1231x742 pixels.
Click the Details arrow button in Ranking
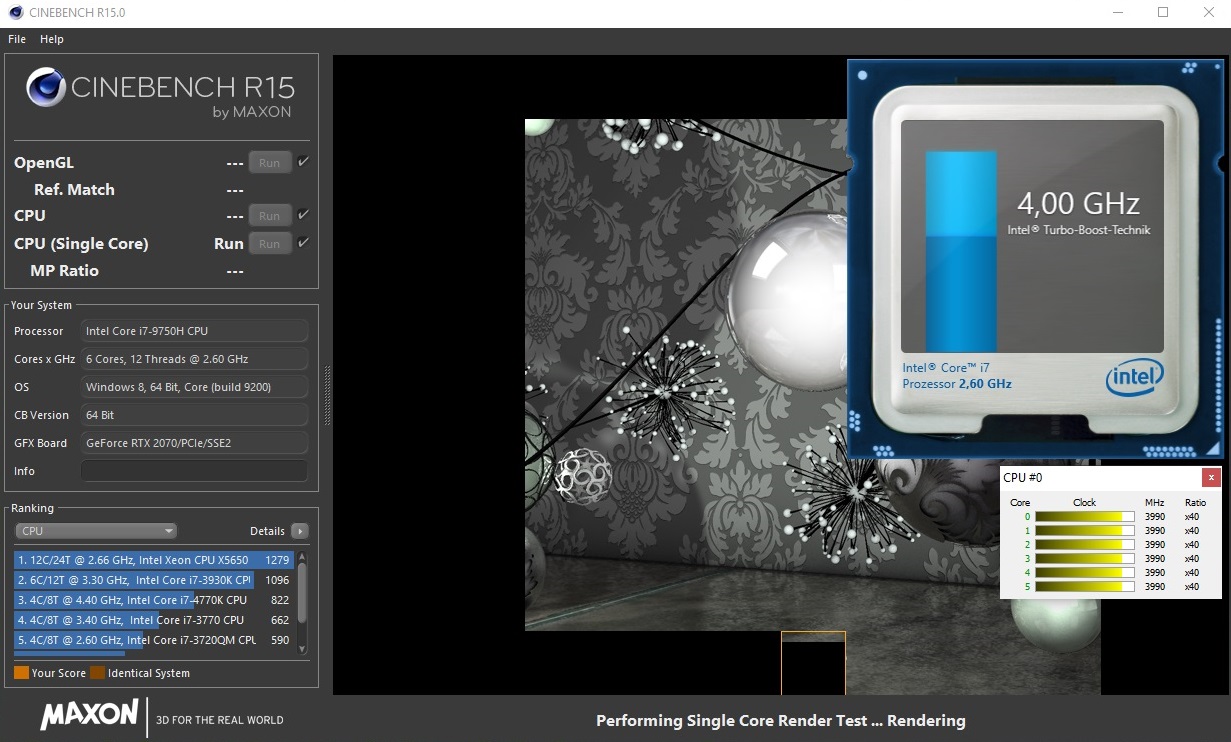pyautogui.click(x=299, y=531)
